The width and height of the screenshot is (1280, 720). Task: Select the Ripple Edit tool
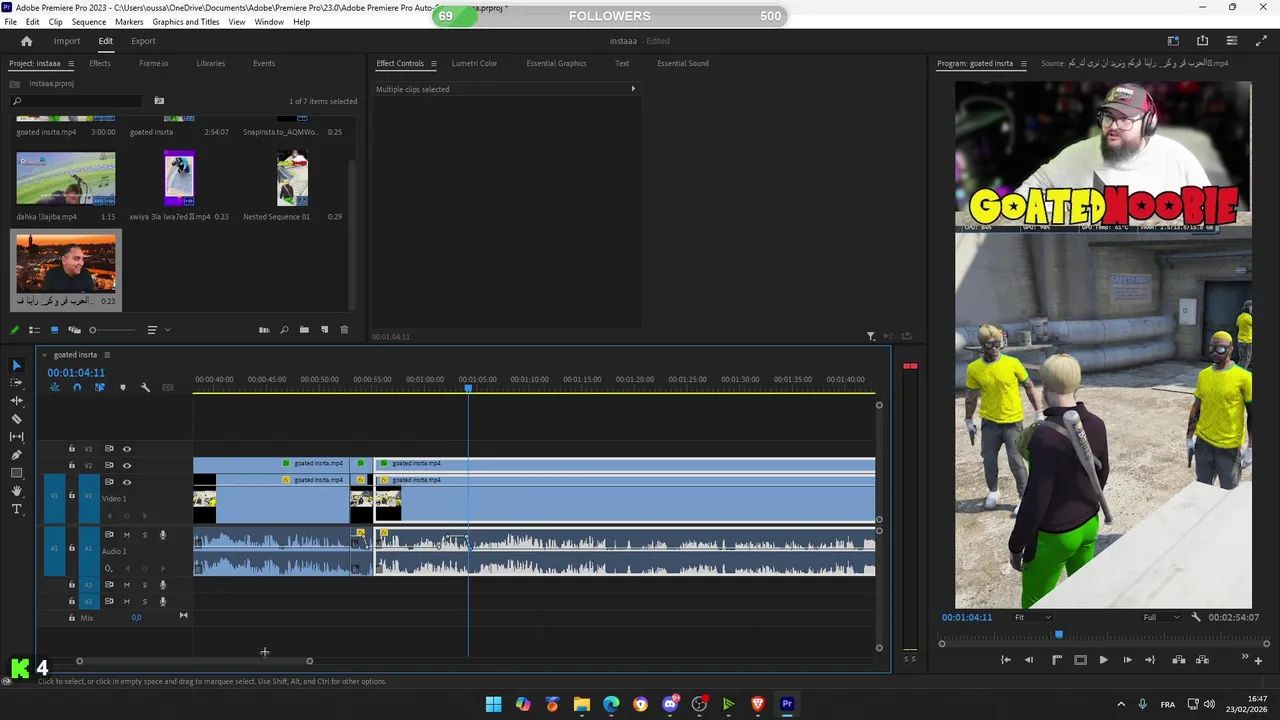[16, 401]
